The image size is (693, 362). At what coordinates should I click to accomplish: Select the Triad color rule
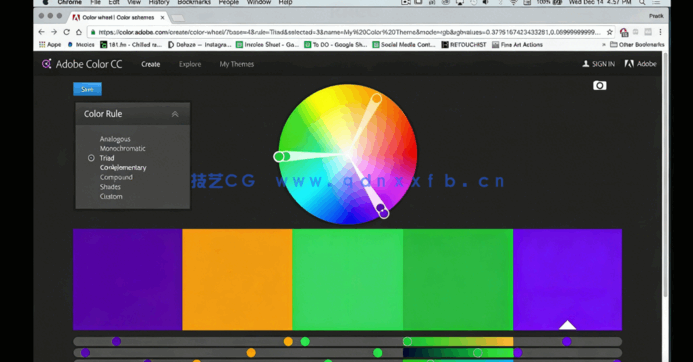(x=107, y=158)
